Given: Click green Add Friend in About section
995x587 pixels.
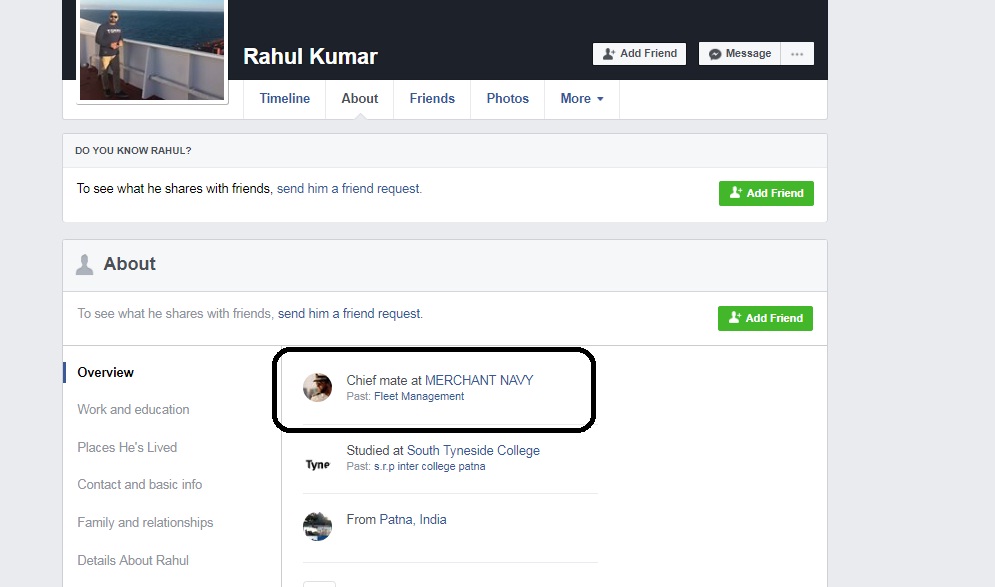Looking at the screenshot, I should click(765, 318).
